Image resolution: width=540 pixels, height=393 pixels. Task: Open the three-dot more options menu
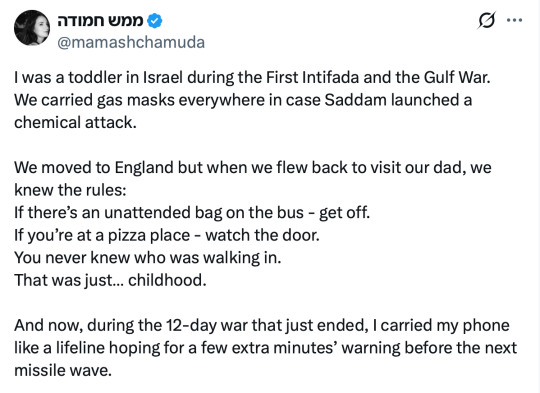click(x=515, y=20)
